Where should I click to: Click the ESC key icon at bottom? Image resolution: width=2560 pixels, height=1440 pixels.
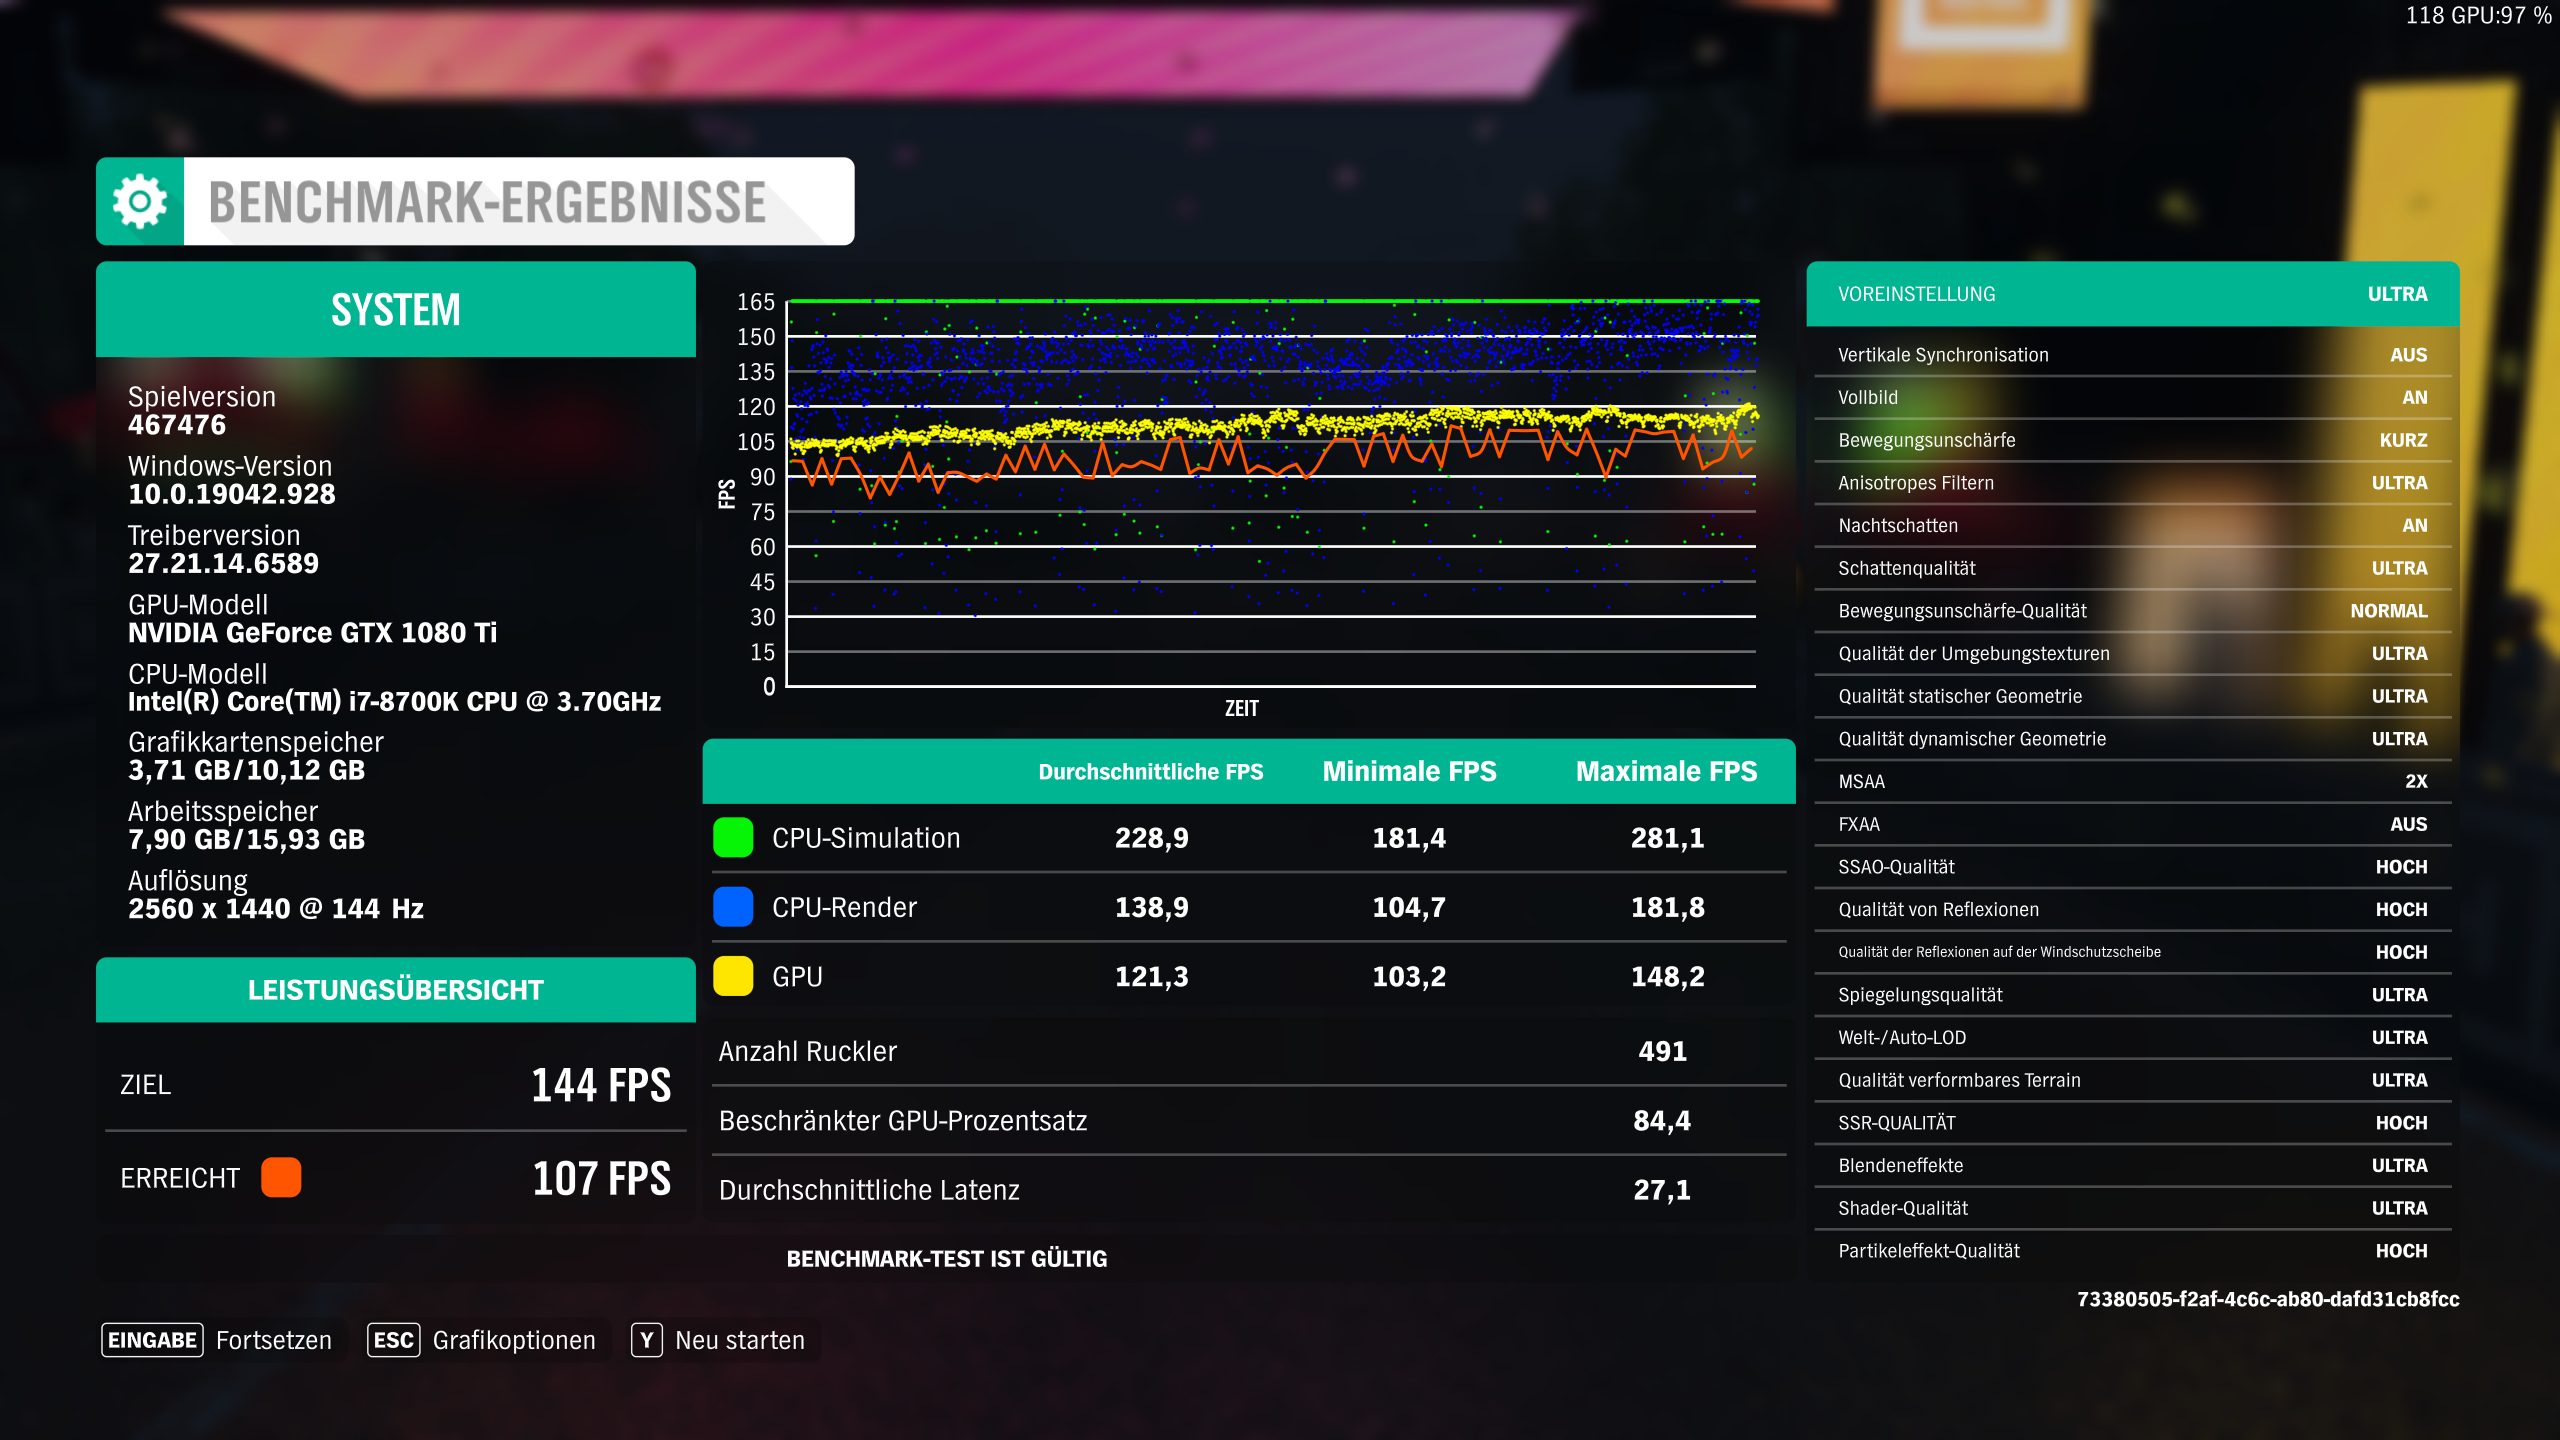[393, 1340]
